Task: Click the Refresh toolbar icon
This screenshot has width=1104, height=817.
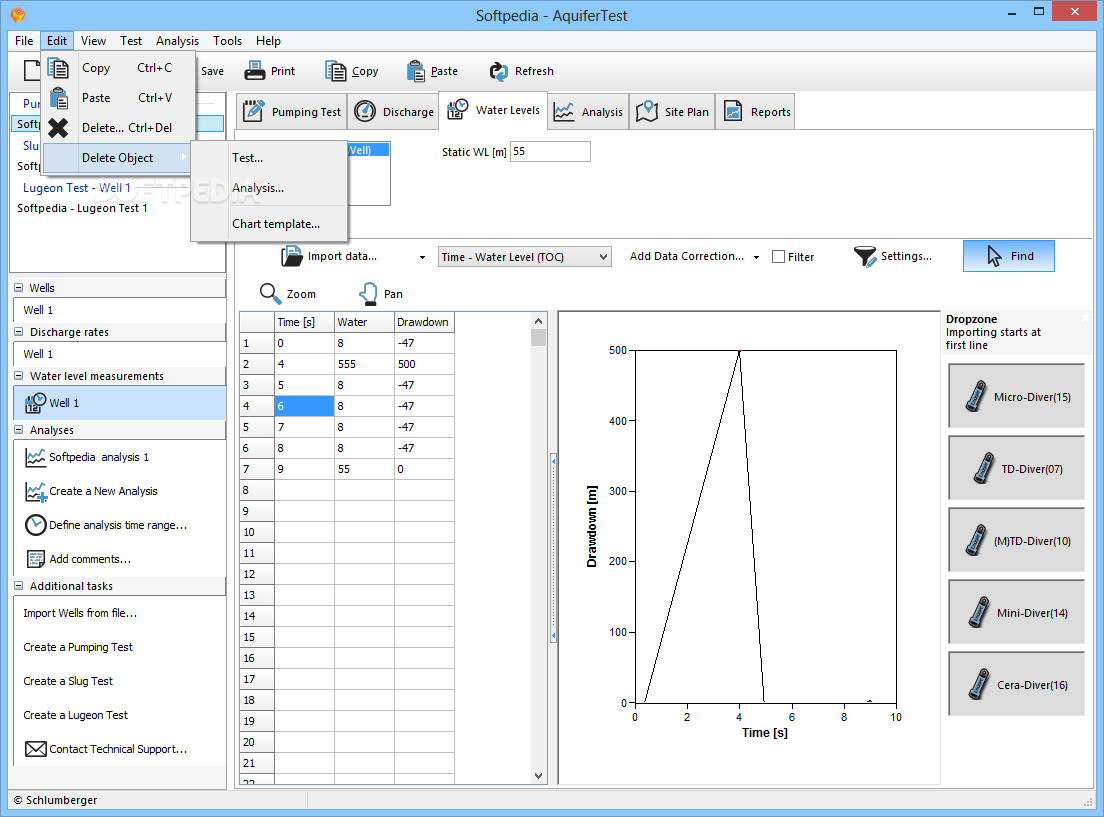Action: tap(498, 71)
